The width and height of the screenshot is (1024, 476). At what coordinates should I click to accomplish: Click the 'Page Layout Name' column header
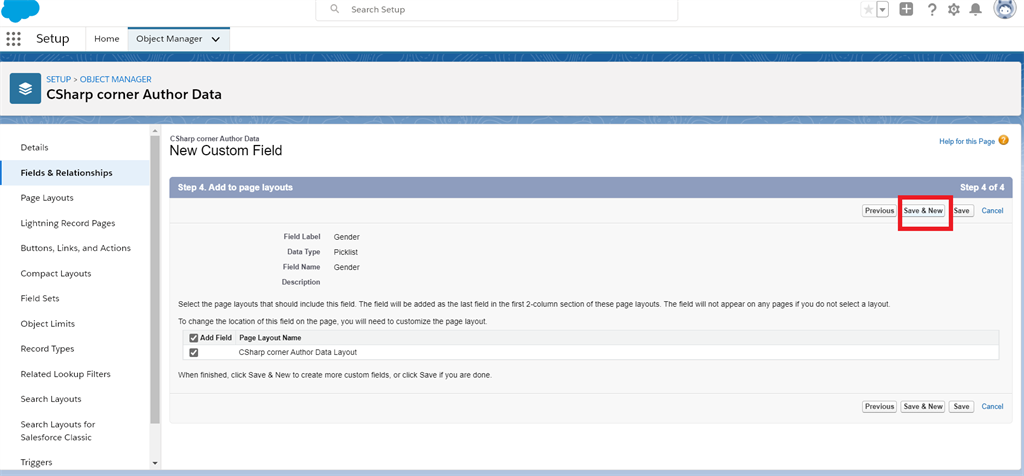coord(270,338)
